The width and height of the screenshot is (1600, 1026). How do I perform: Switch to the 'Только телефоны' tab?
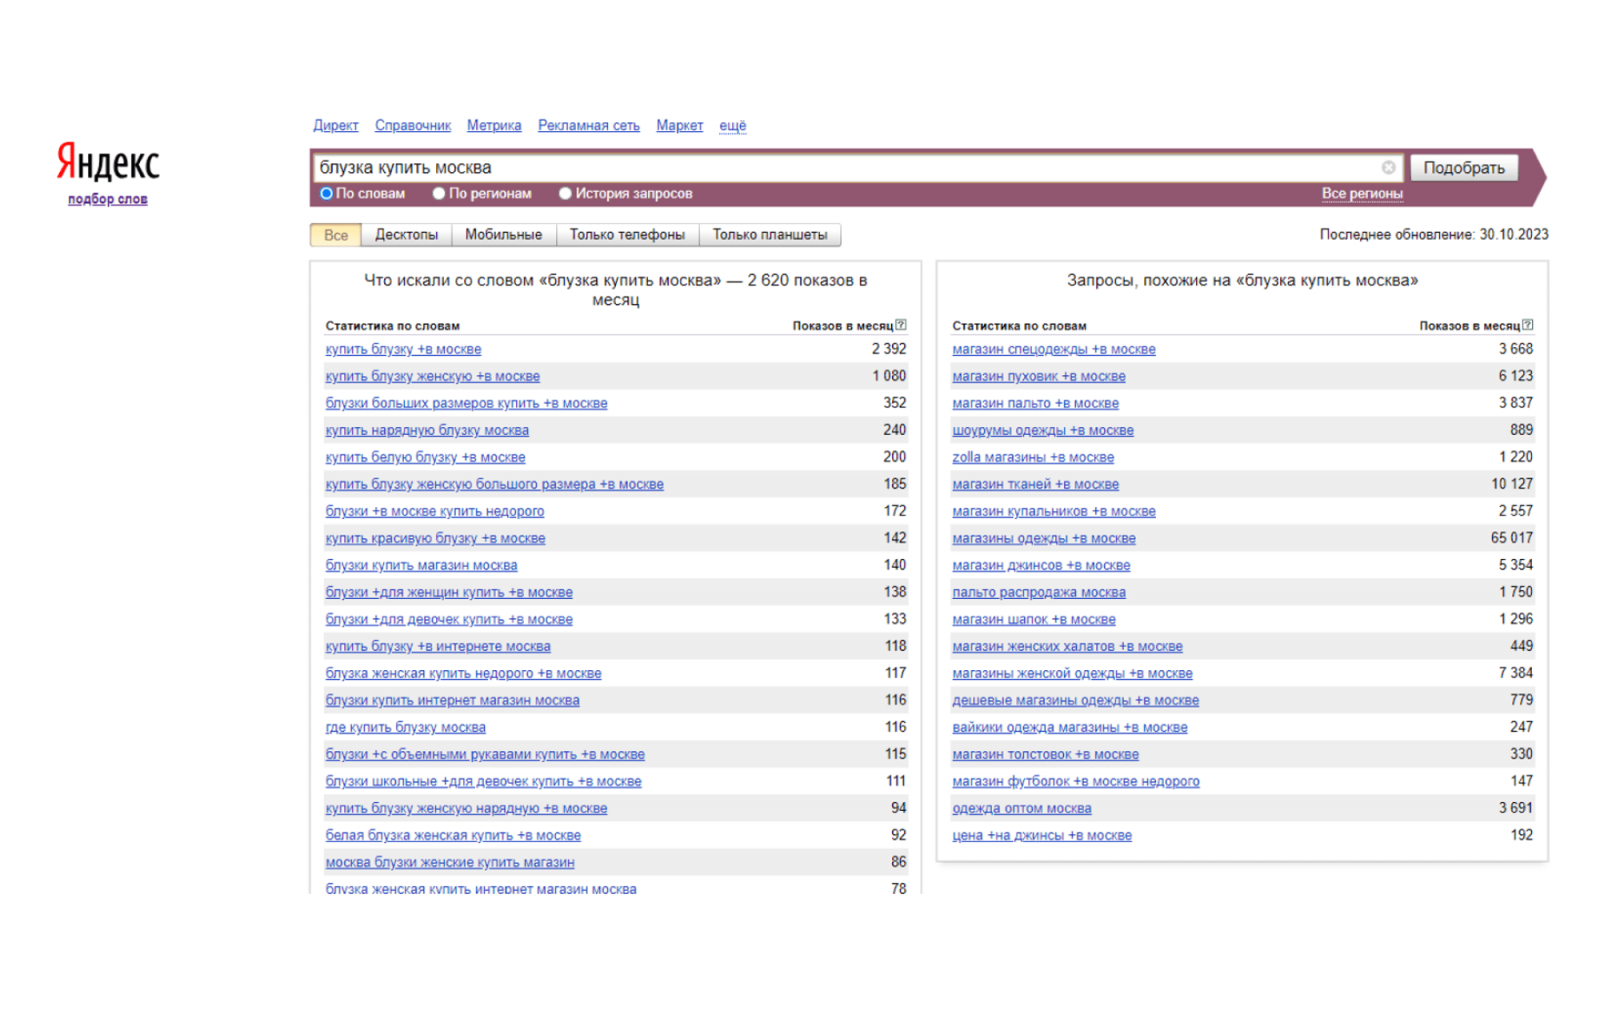pos(627,235)
